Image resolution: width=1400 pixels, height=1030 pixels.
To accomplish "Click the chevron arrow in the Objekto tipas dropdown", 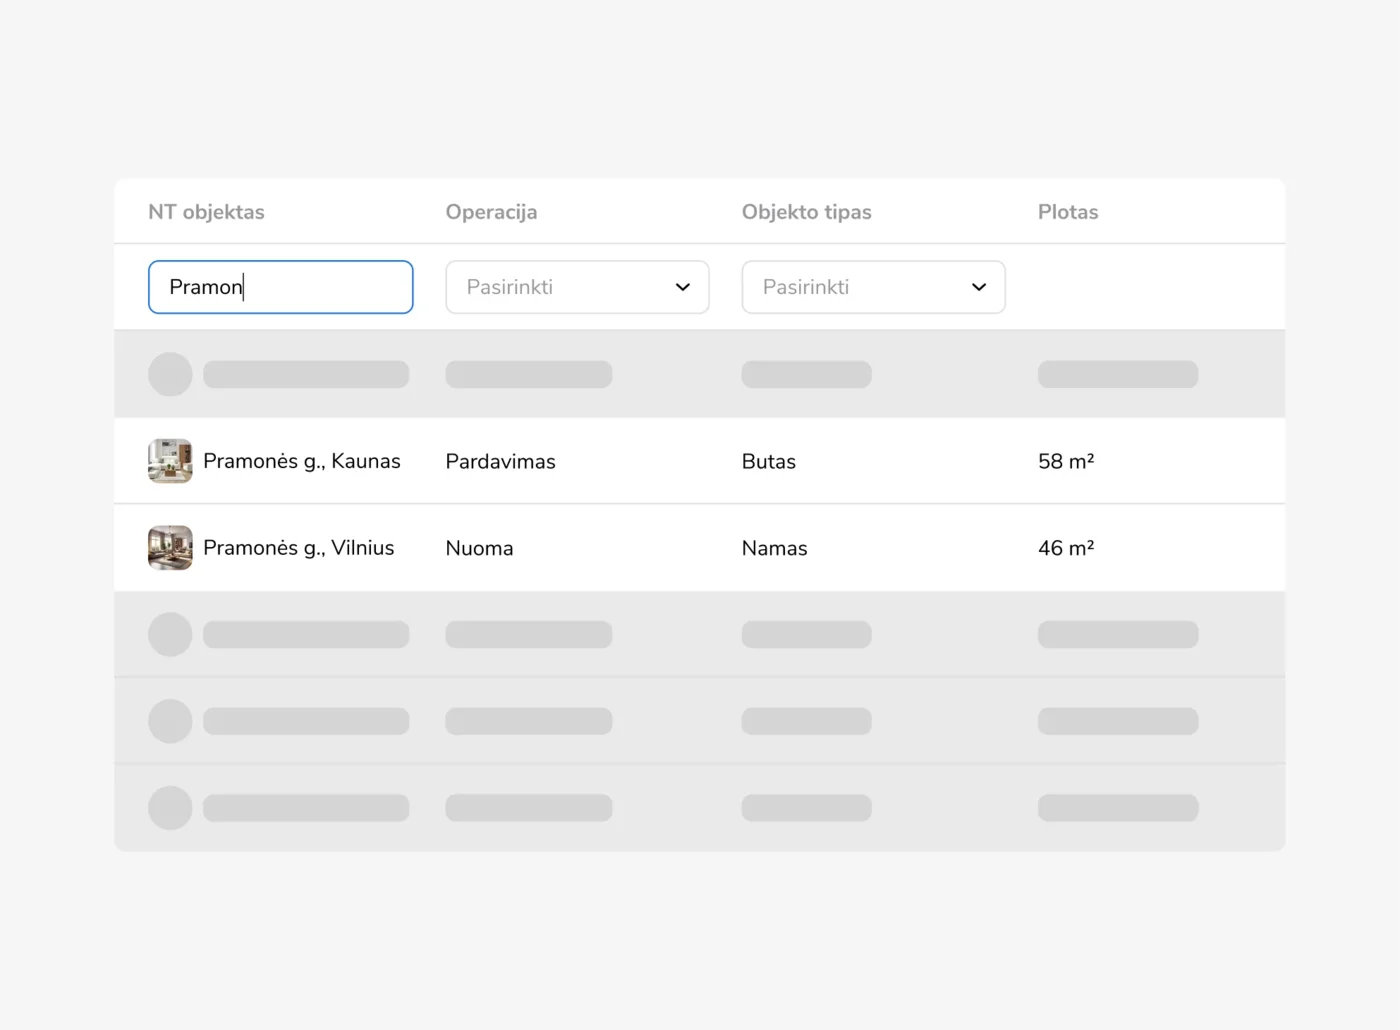I will [979, 287].
